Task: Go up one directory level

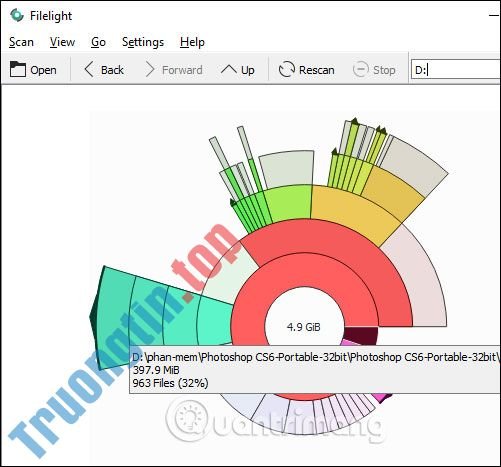Action: tap(238, 70)
